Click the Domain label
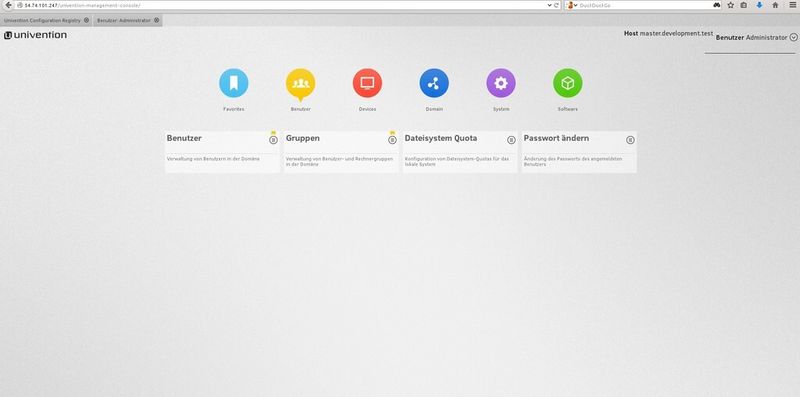Image resolution: width=800 pixels, height=397 pixels. click(x=434, y=109)
